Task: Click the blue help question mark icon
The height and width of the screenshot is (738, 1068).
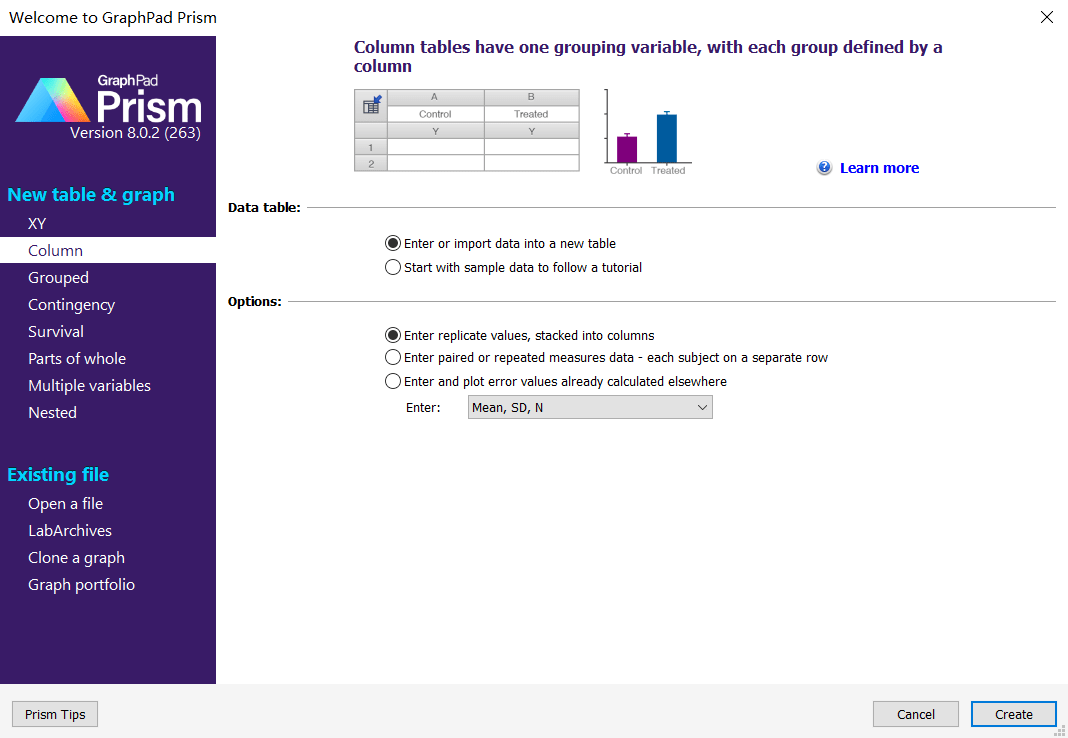Action: point(824,168)
